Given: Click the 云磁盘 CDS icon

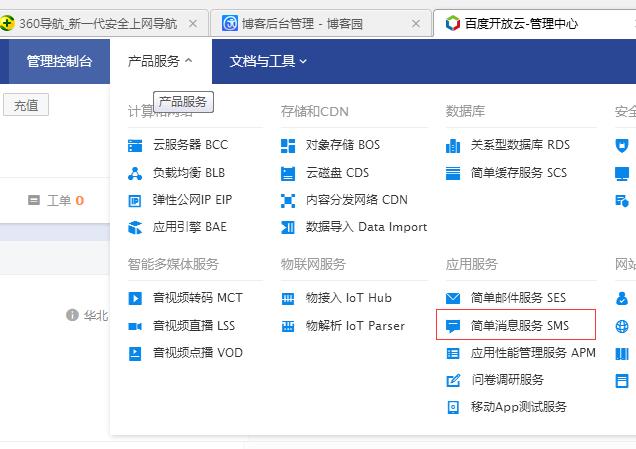Looking at the screenshot, I should (288, 174).
